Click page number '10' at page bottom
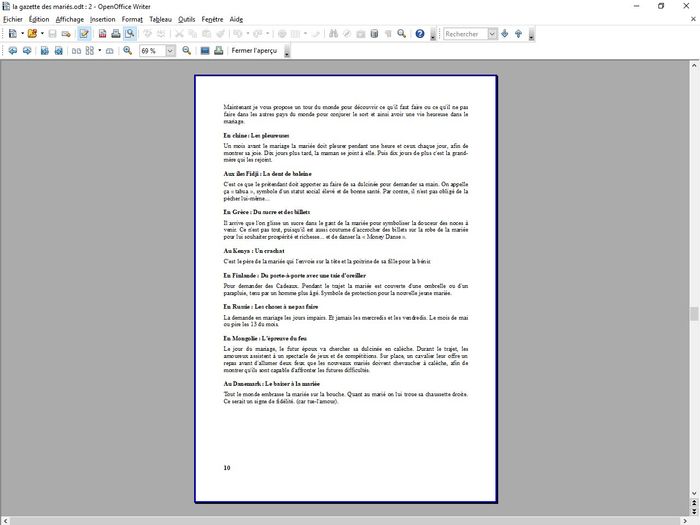 tap(227, 468)
